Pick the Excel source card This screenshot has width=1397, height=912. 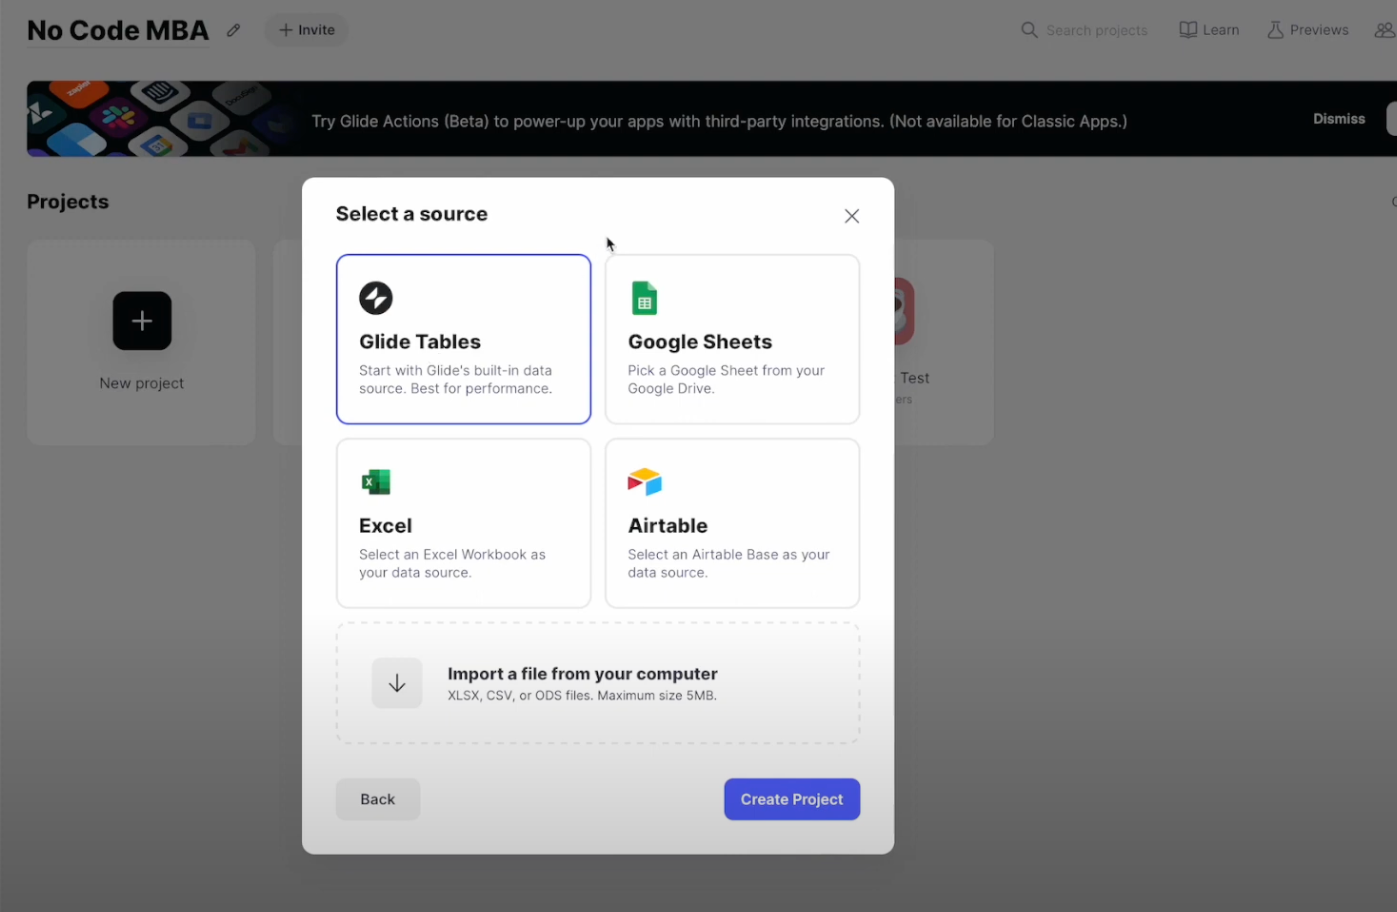click(x=463, y=523)
